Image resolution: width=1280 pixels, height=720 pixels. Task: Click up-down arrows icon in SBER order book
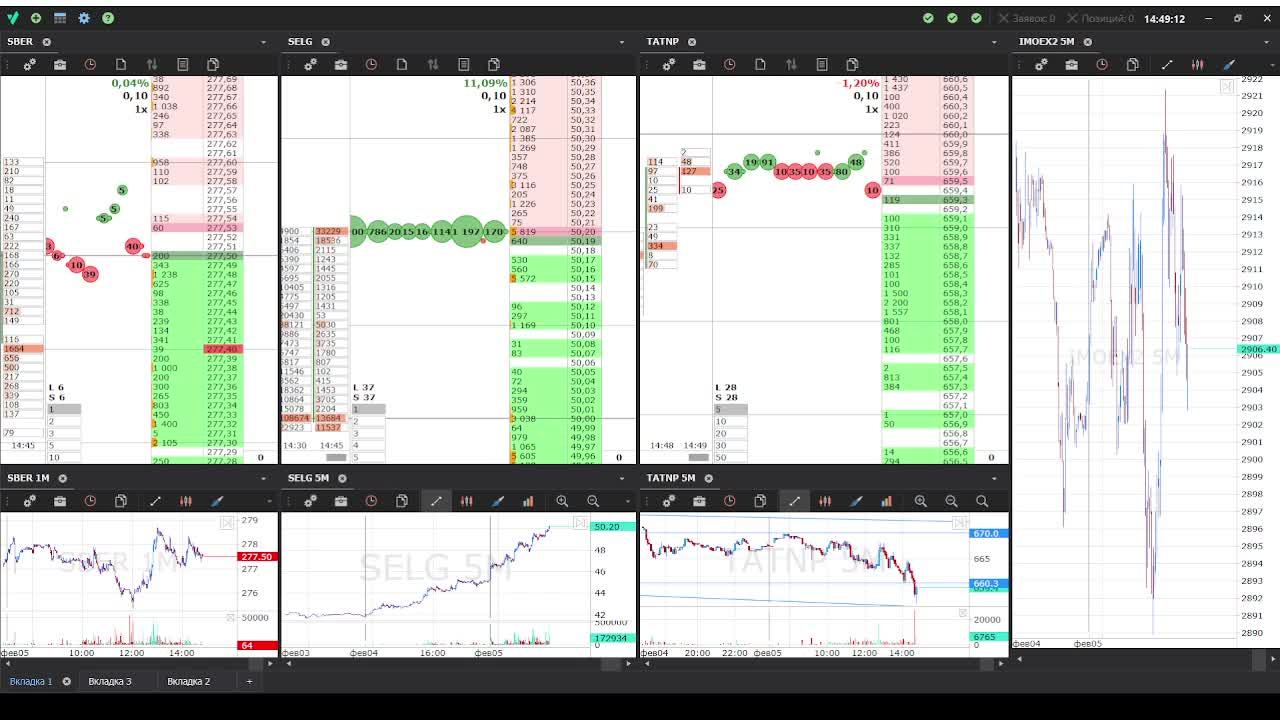click(152, 64)
